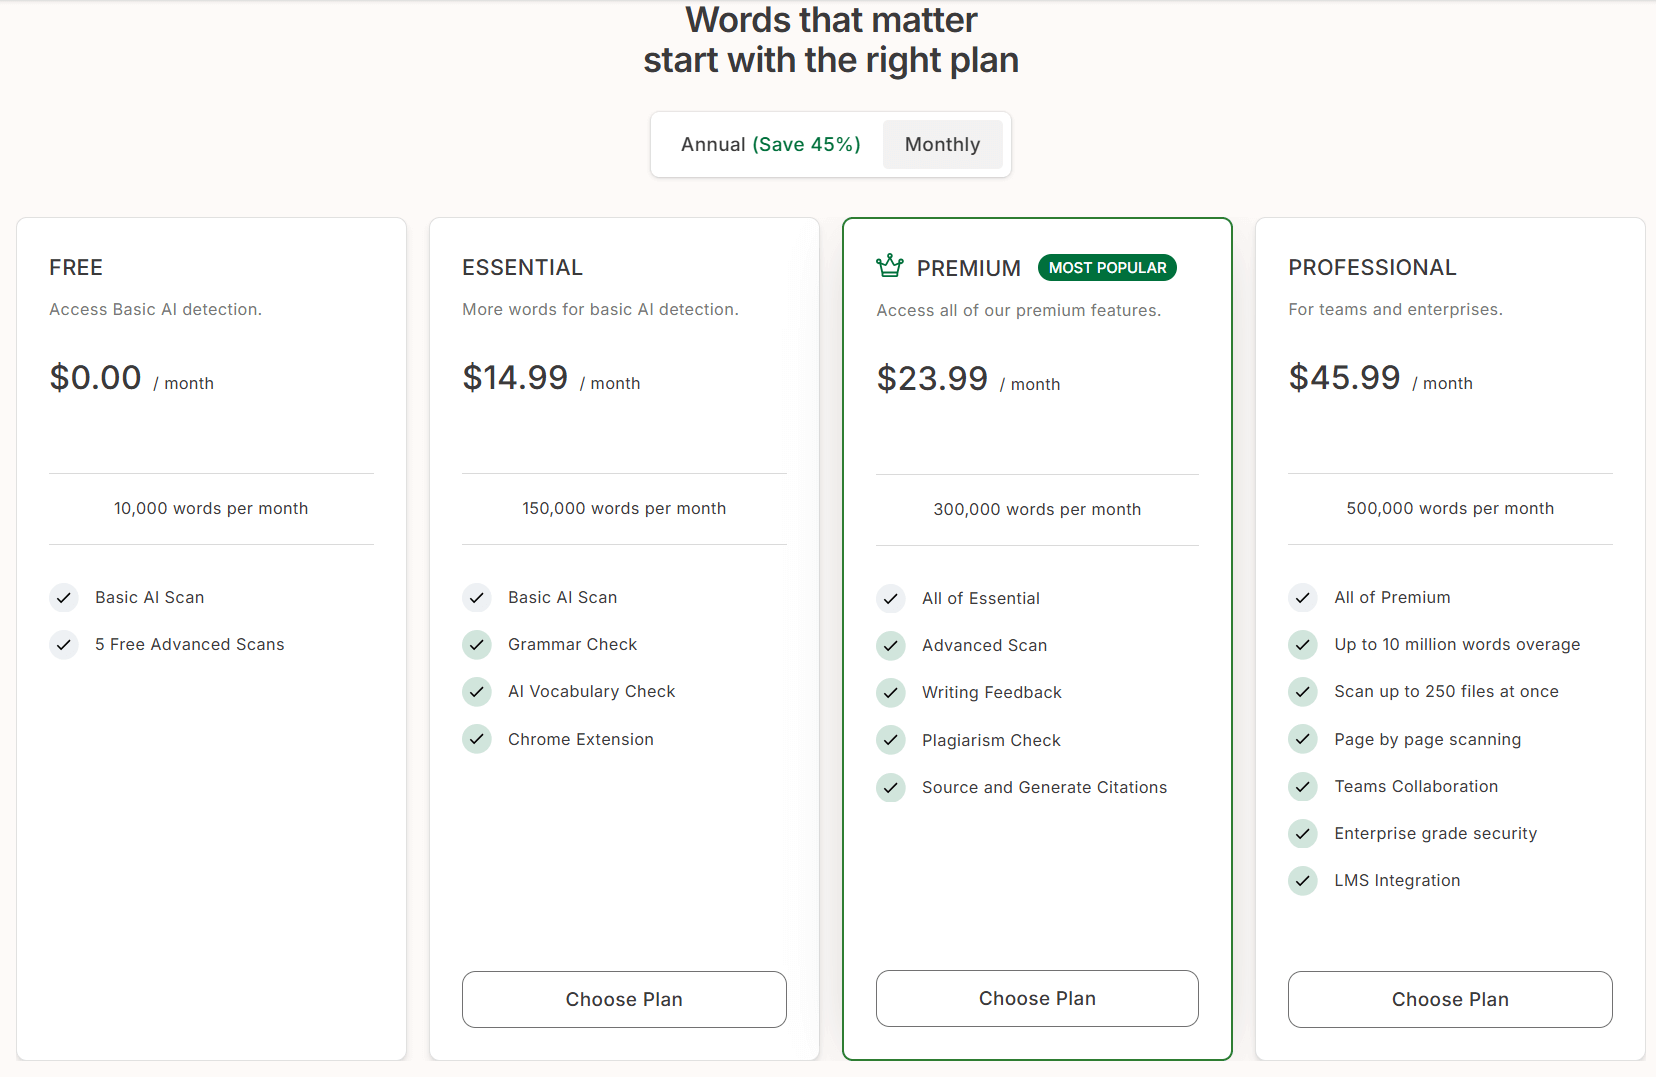The height and width of the screenshot is (1077, 1656).
Task: Click the Premium crown icon
Action: coord(889,266)
